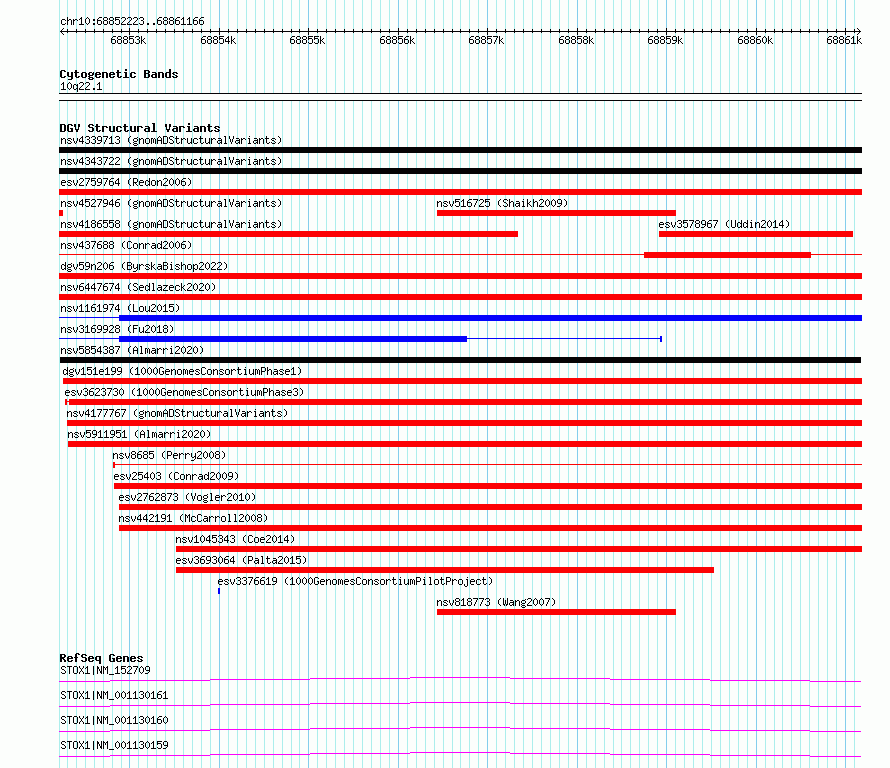Click the esv3623730 1000GenomesConsortiumPhase3 label
Screen dimensions: 890x768
tap(184, 392)
